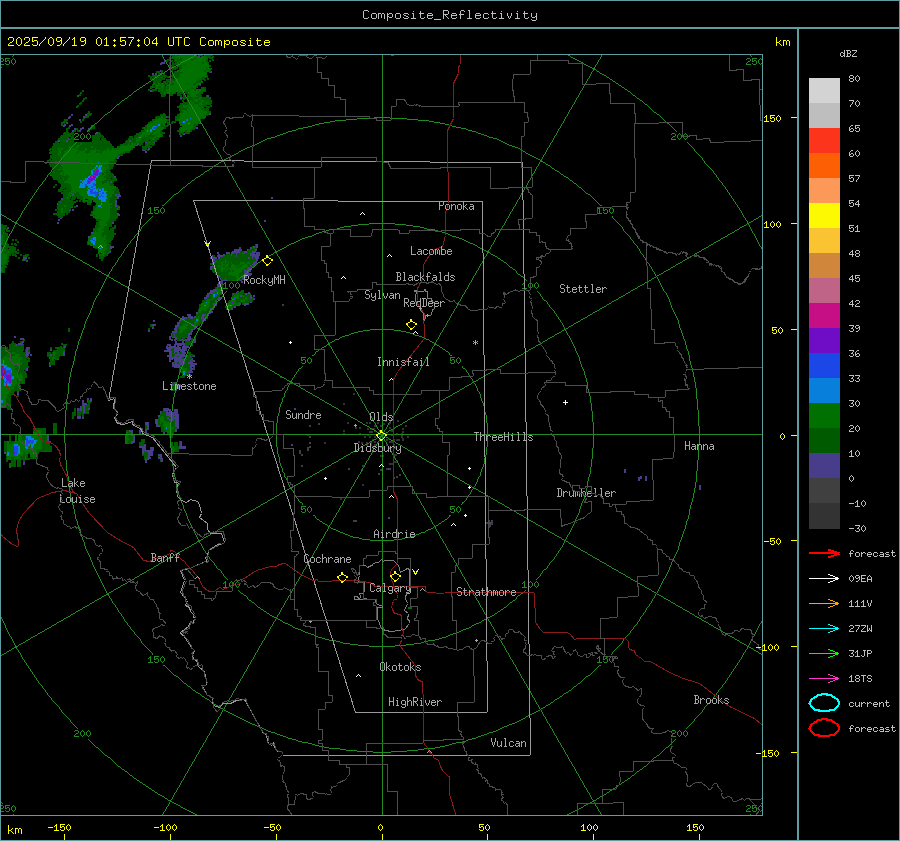Select the cyan 27ZW arrow icon
Screen dimensions: 900x841
[824, 628]
